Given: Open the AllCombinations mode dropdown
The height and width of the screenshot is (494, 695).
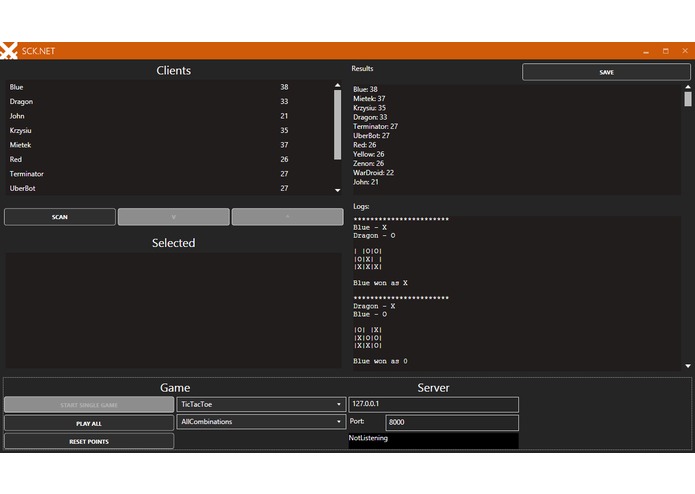Looking at the screenshot, I should [x=261, y=422].
